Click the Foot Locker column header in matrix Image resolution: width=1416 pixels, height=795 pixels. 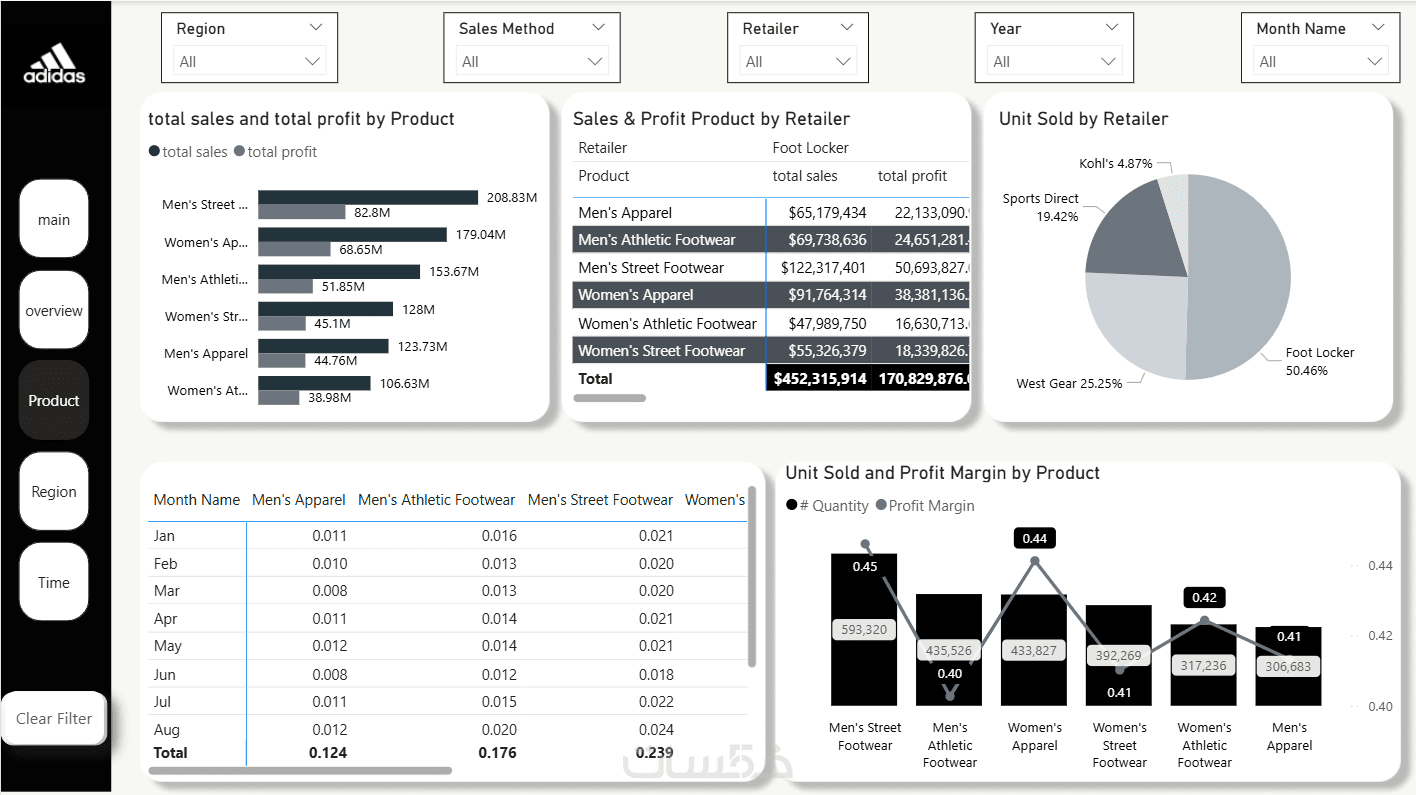(x=810, y=148)
